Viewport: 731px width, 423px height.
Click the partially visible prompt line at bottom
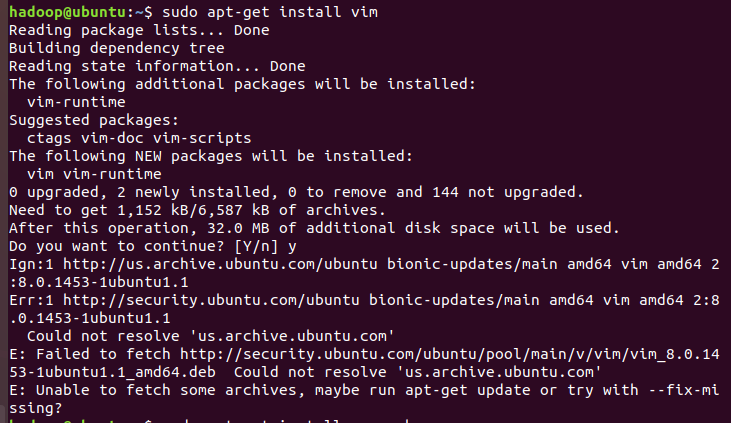point(210,421)
